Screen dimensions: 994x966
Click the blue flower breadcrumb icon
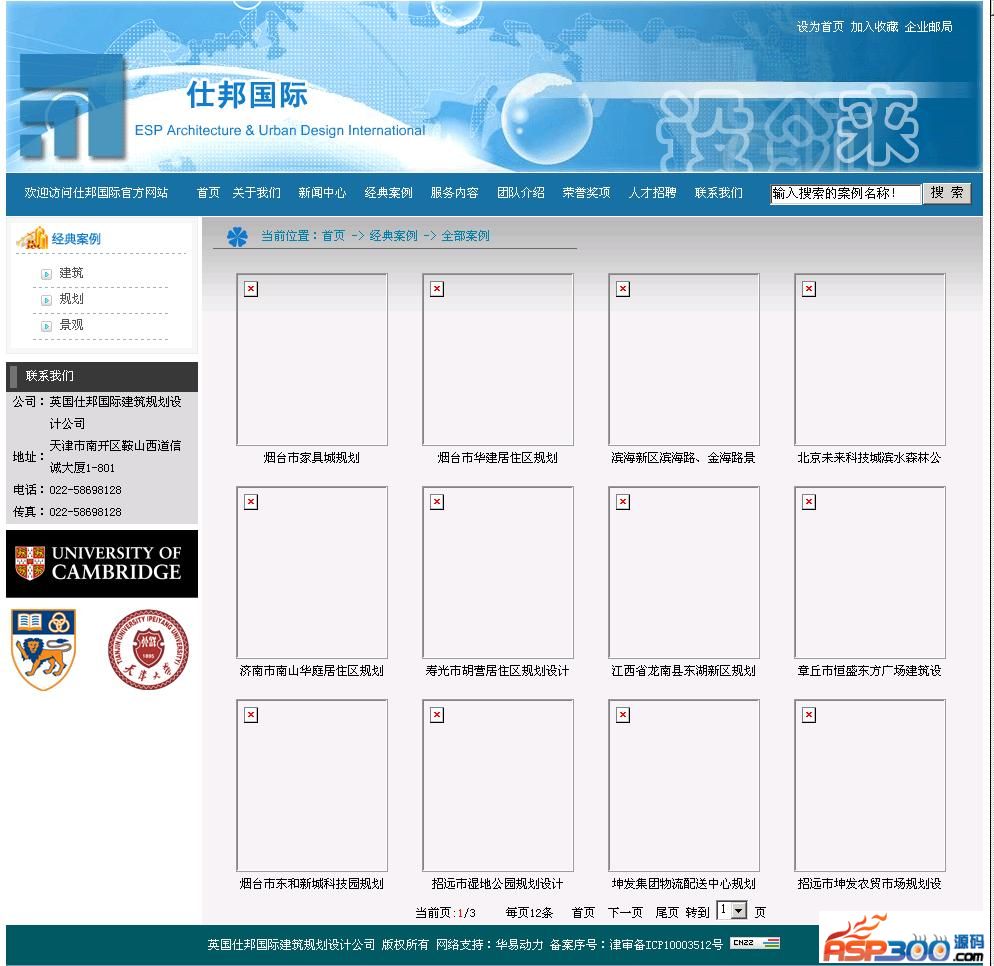tap(237, 237)
